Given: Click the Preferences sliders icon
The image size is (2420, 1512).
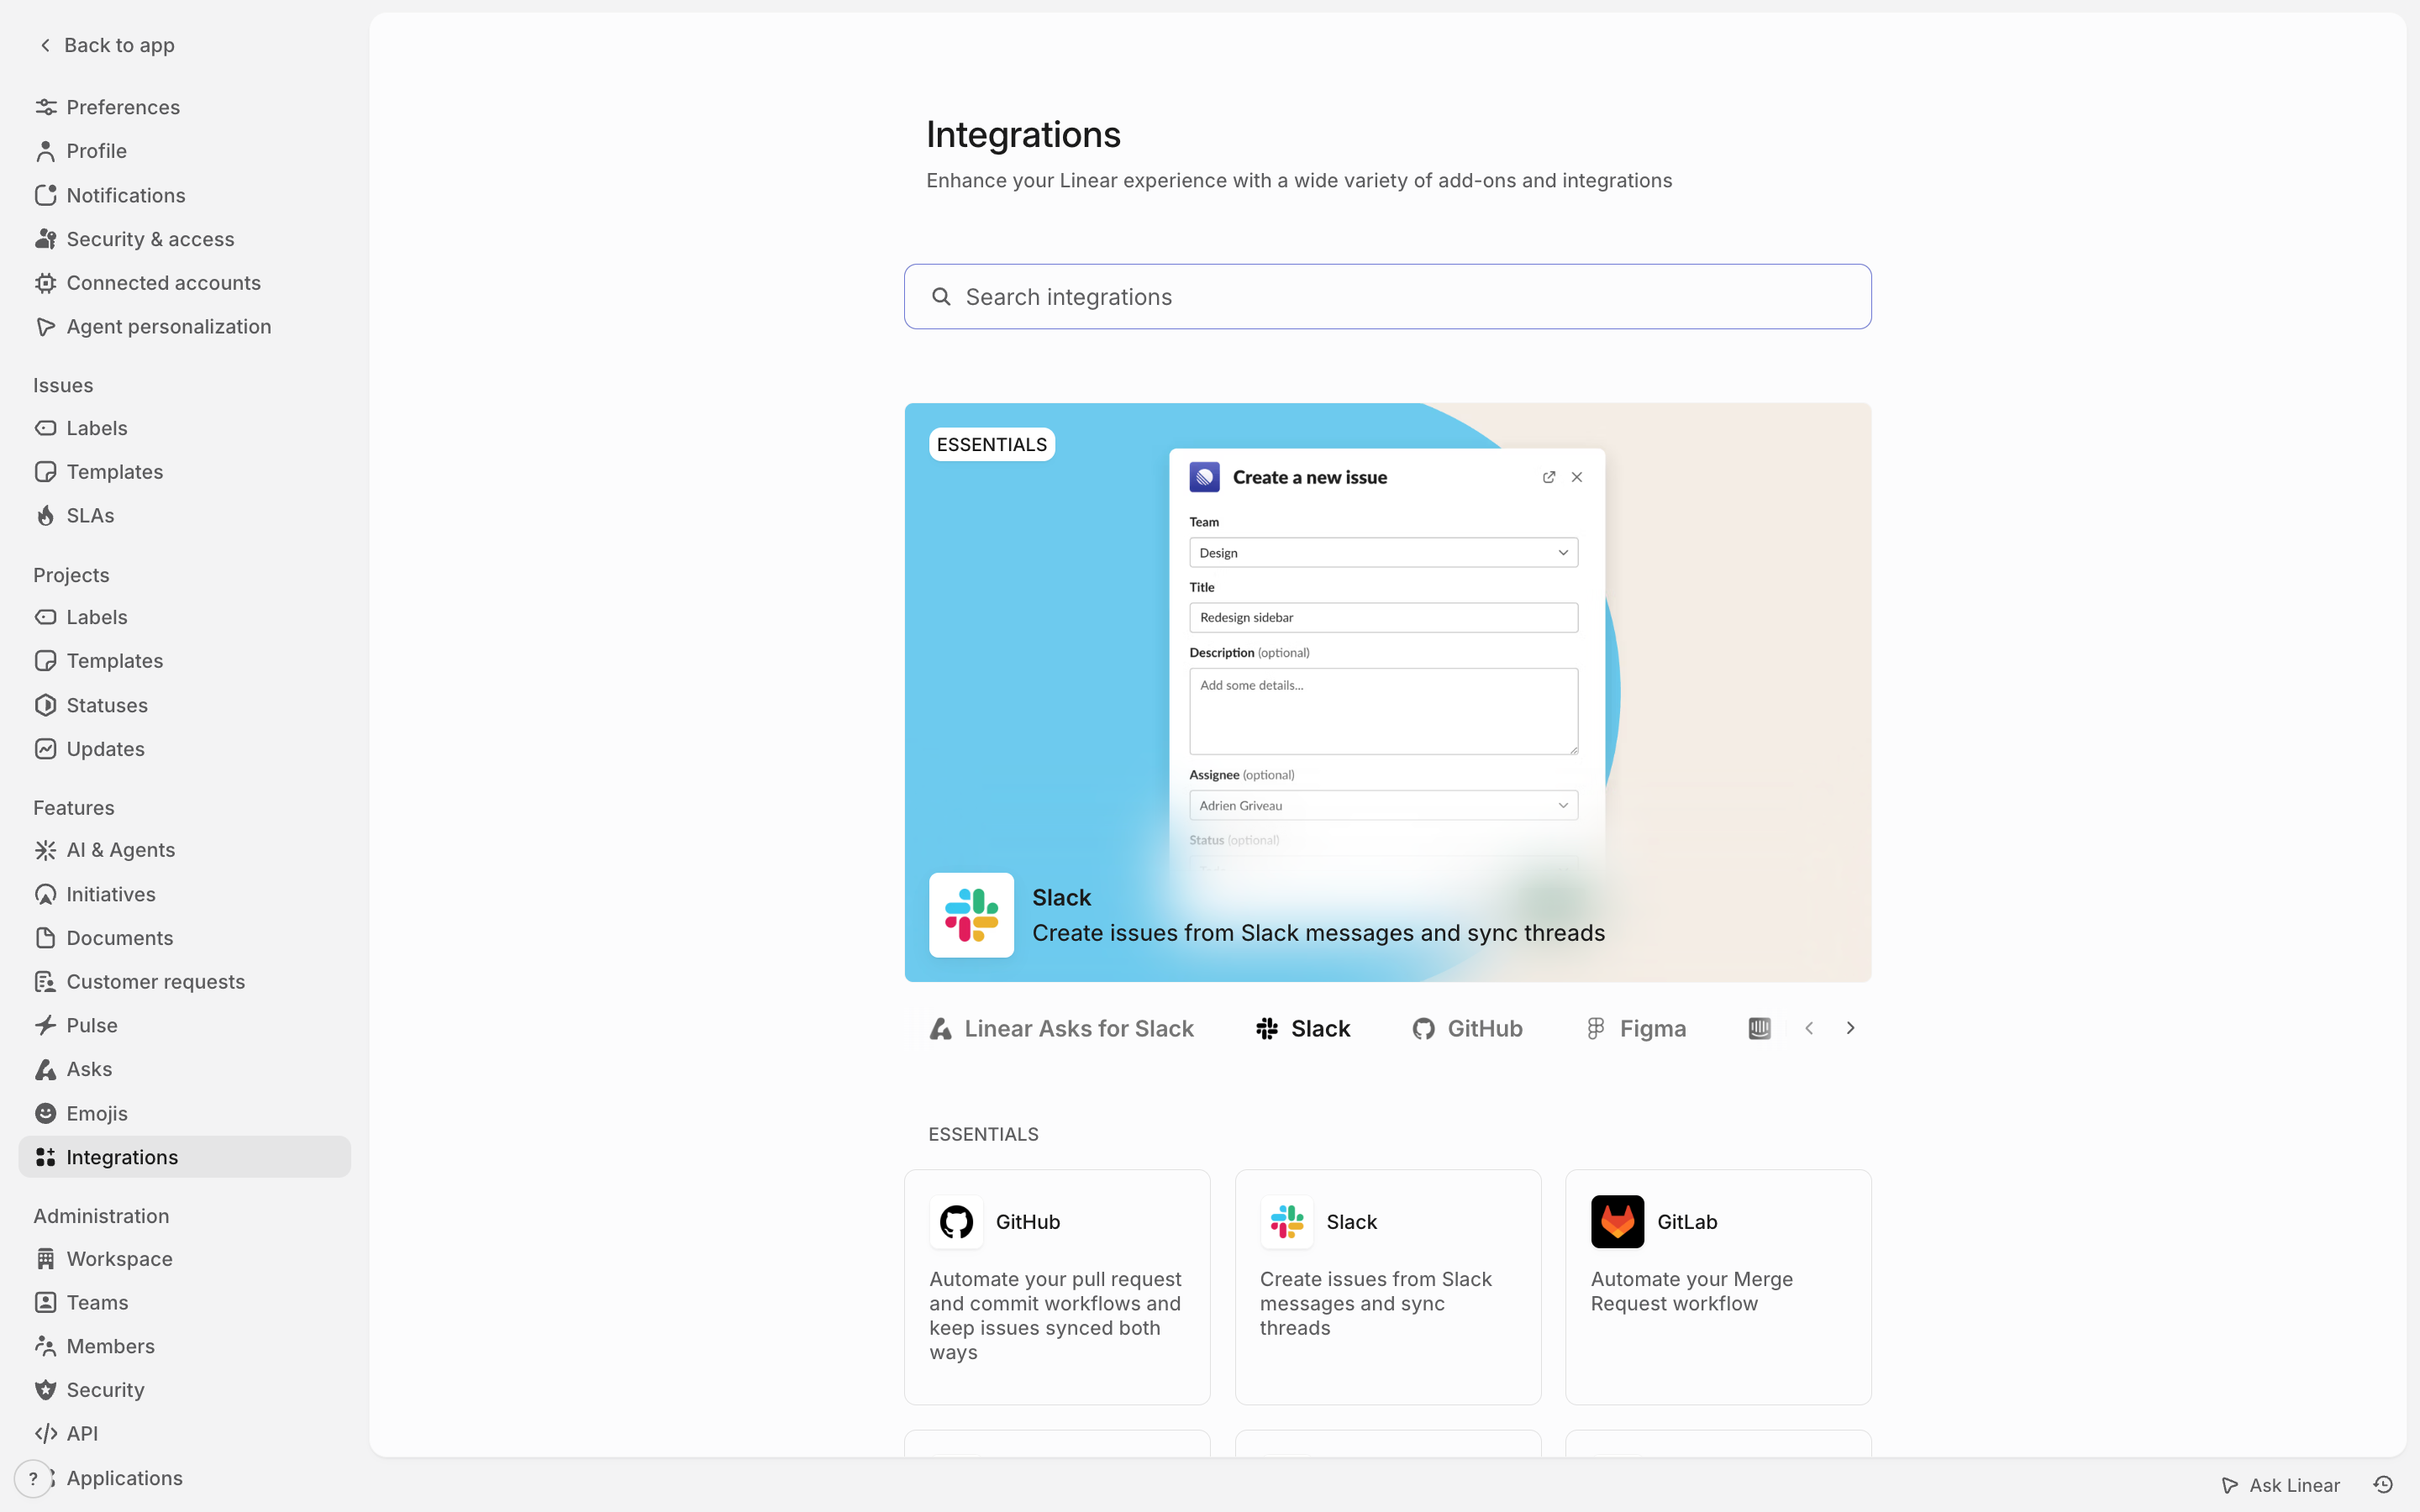Looking at the screenshot, I should tap(45, 107).
